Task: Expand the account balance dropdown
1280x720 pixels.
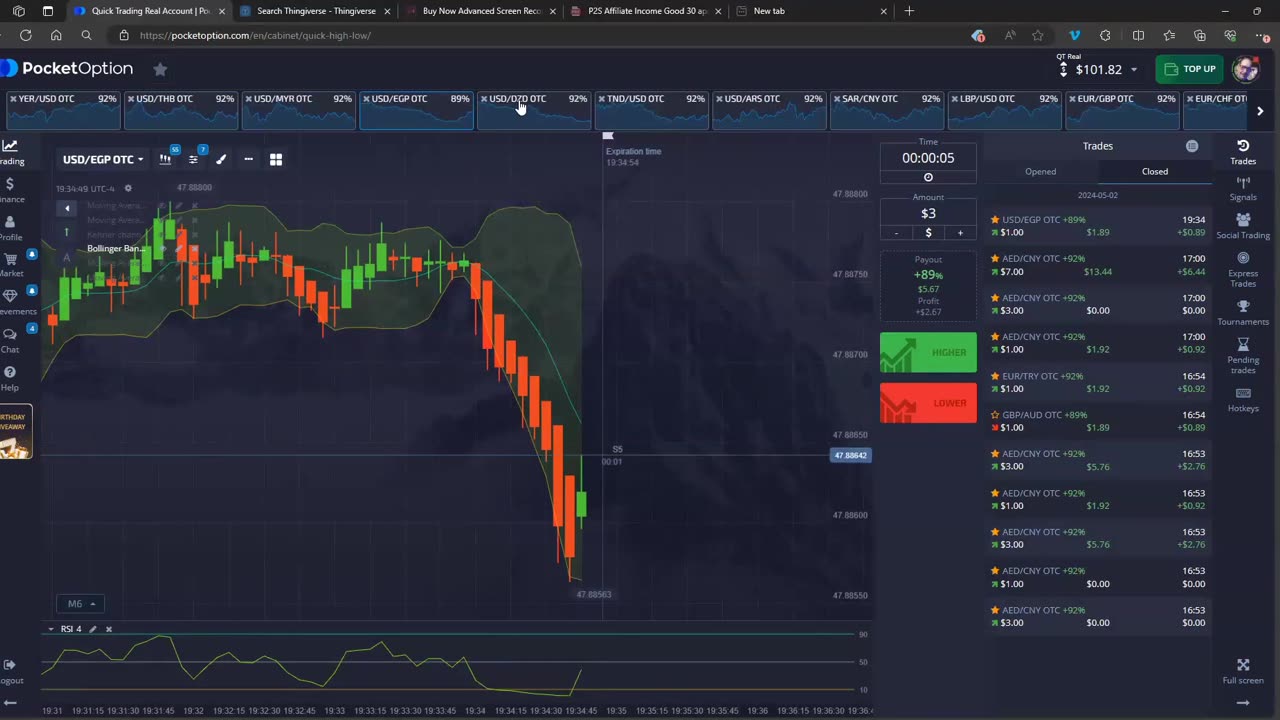Action: point(1133,70)
